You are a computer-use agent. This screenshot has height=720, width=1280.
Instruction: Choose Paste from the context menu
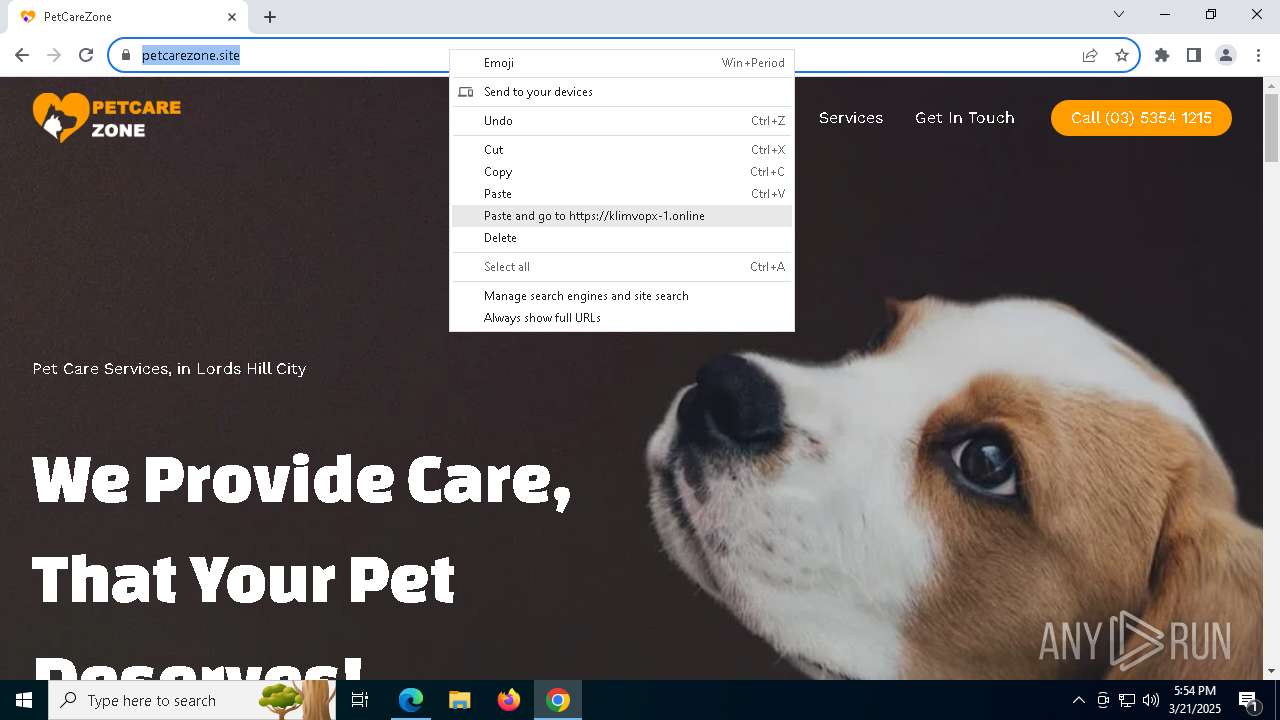[x=622, y=194]
